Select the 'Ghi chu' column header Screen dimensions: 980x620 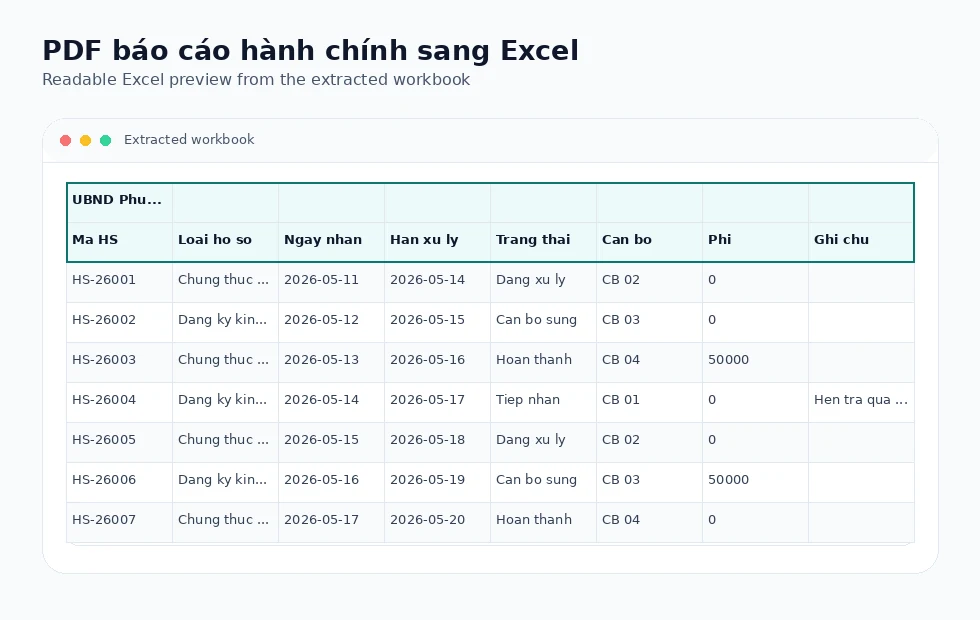tap(861, 242)
